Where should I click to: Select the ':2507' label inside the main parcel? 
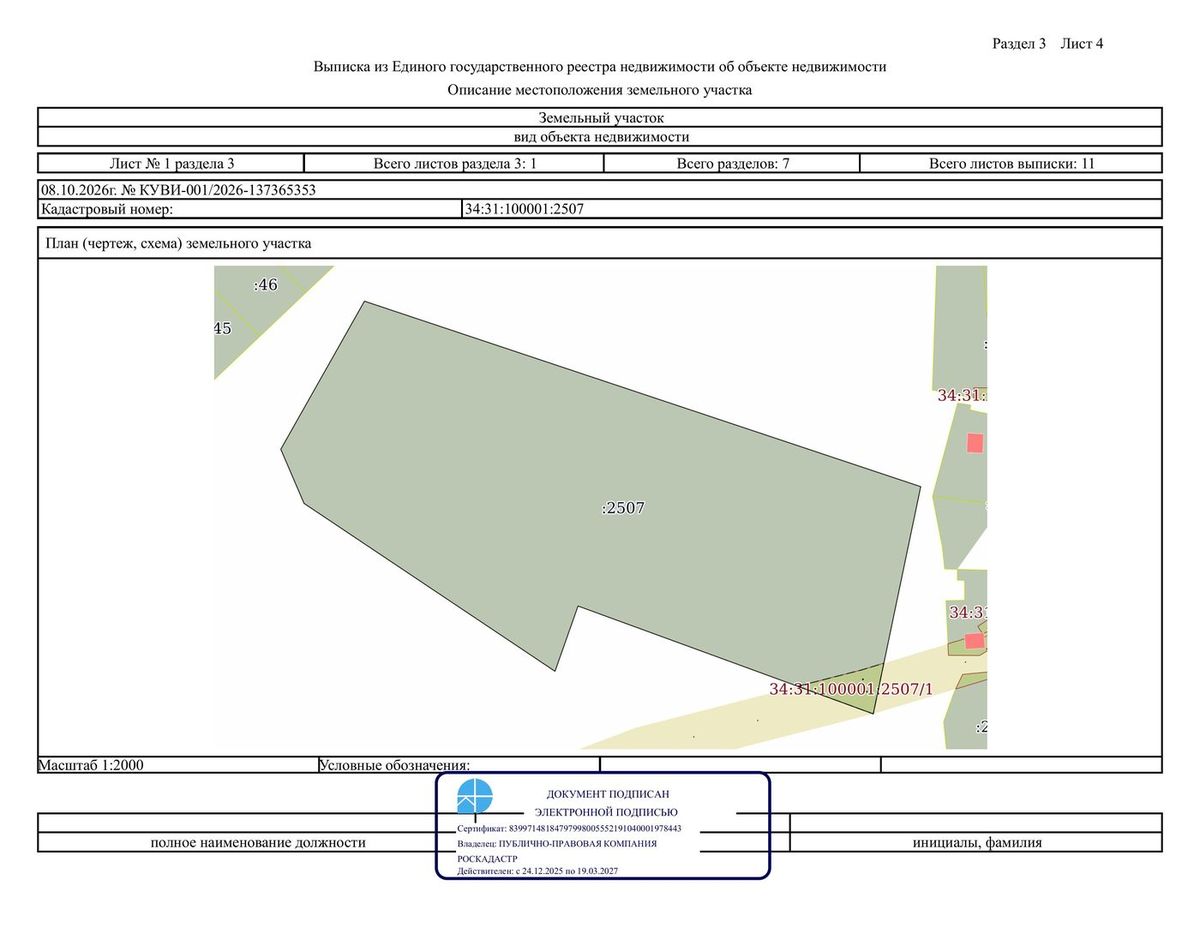[x=623, y=508]
